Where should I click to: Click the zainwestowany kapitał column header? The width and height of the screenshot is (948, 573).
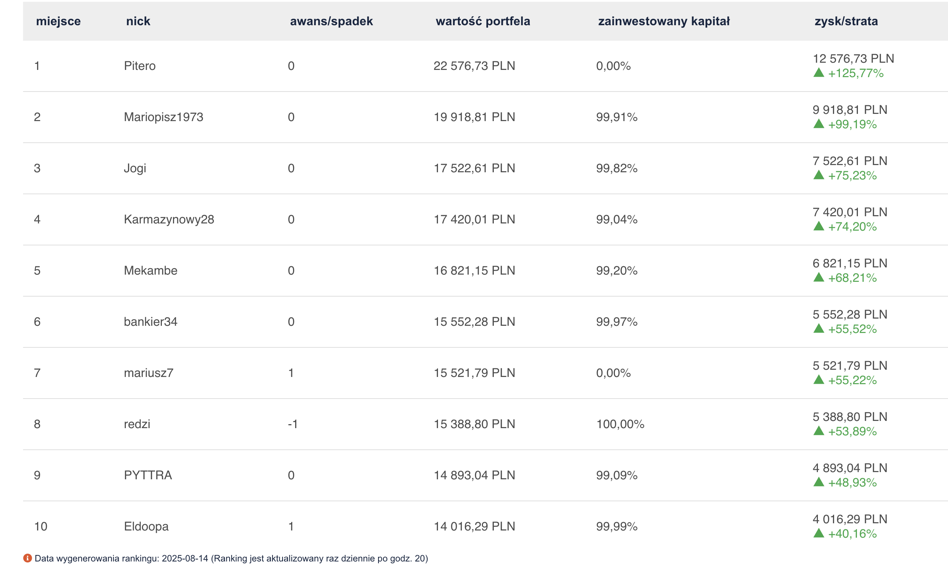(664, 21)
